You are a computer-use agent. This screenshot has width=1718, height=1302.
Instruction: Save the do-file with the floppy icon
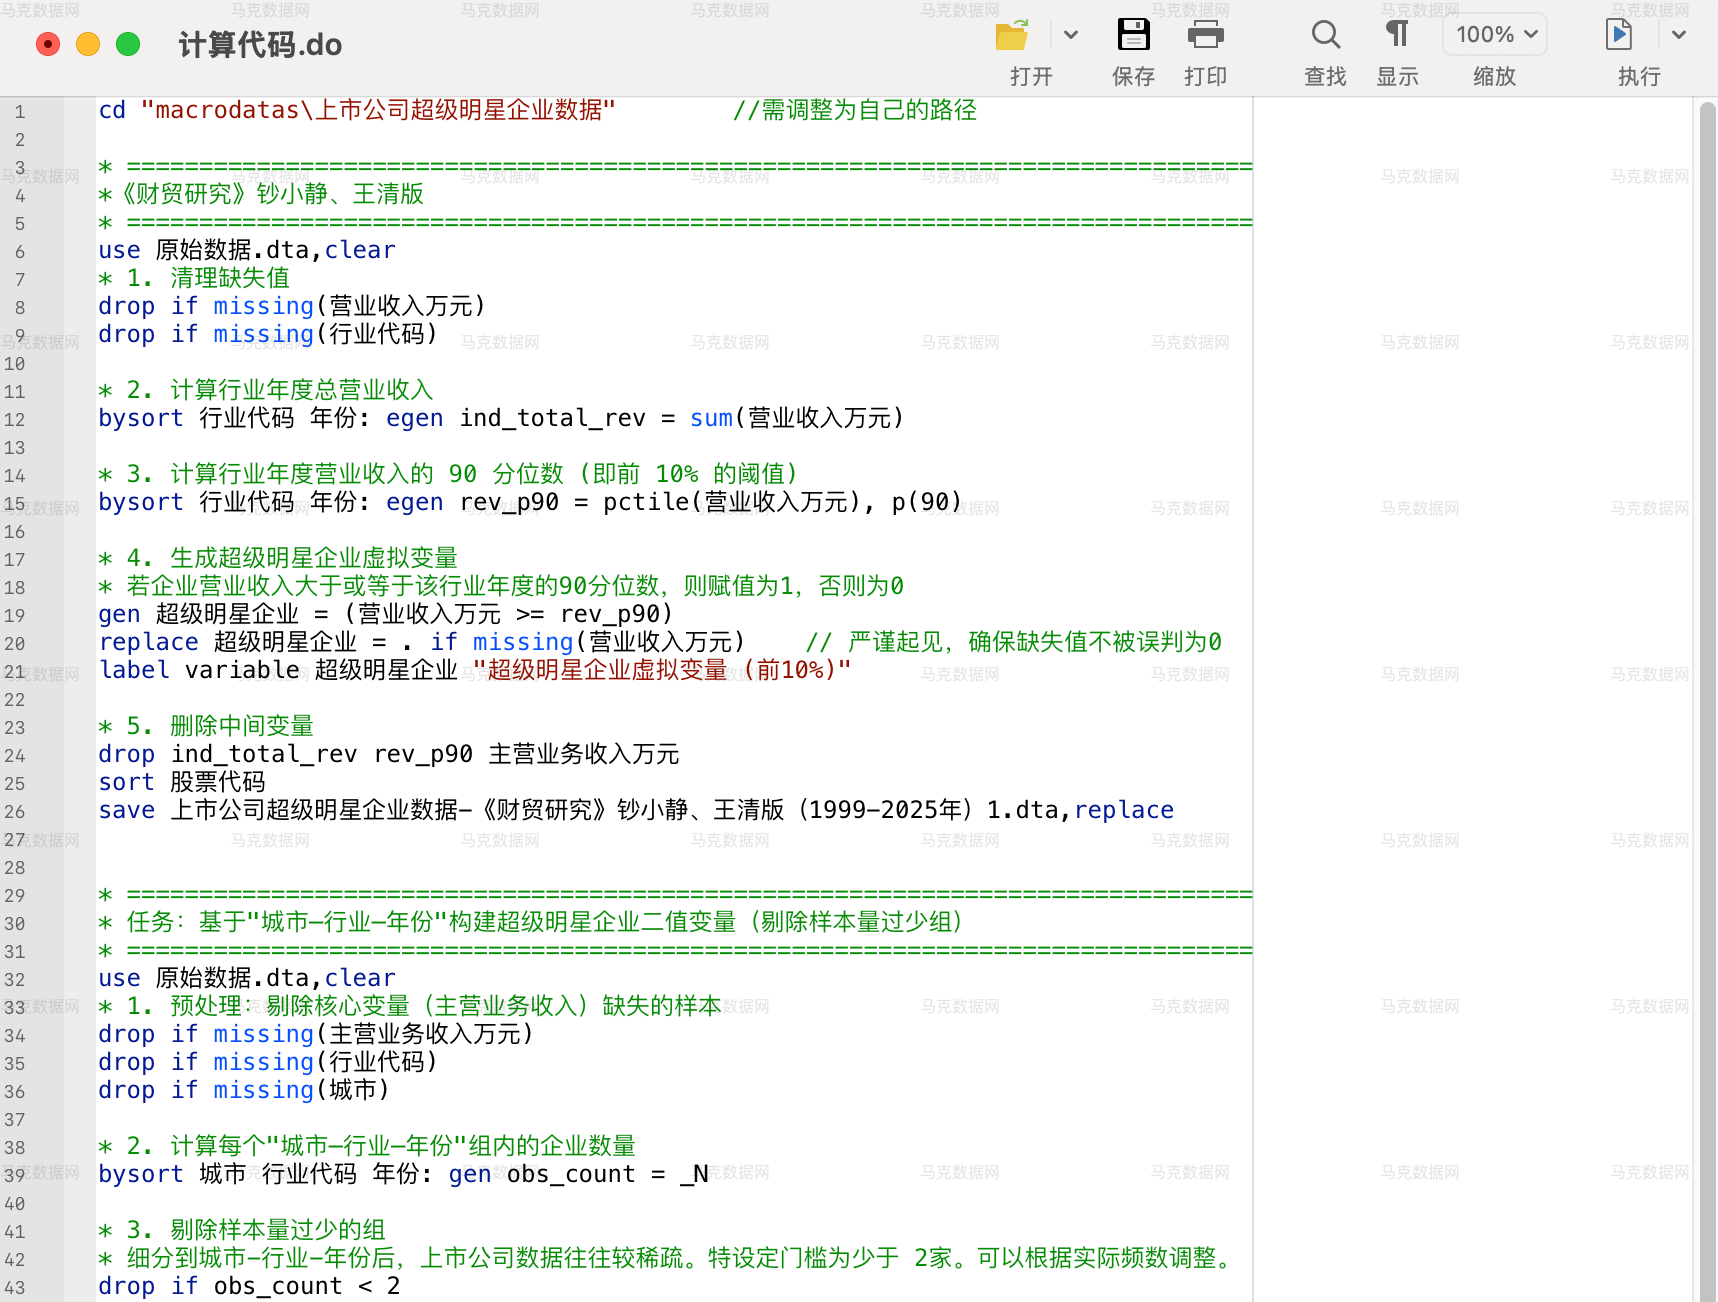(x=1133, y=35)
